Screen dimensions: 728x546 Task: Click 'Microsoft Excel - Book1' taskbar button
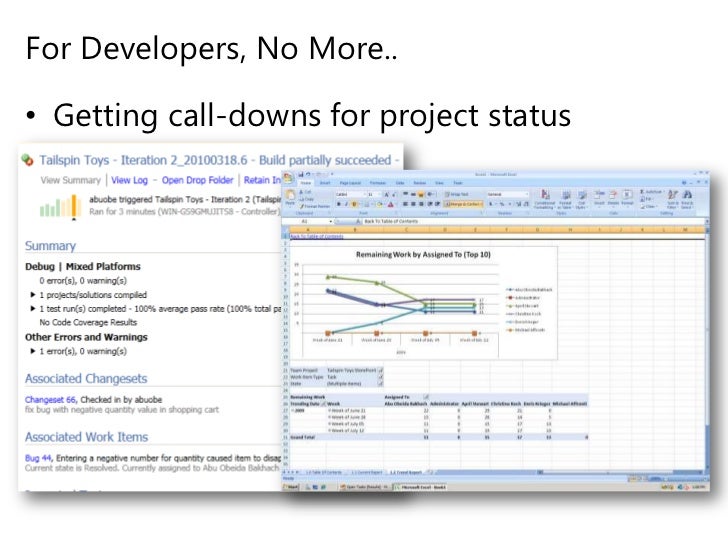point(420,487)
